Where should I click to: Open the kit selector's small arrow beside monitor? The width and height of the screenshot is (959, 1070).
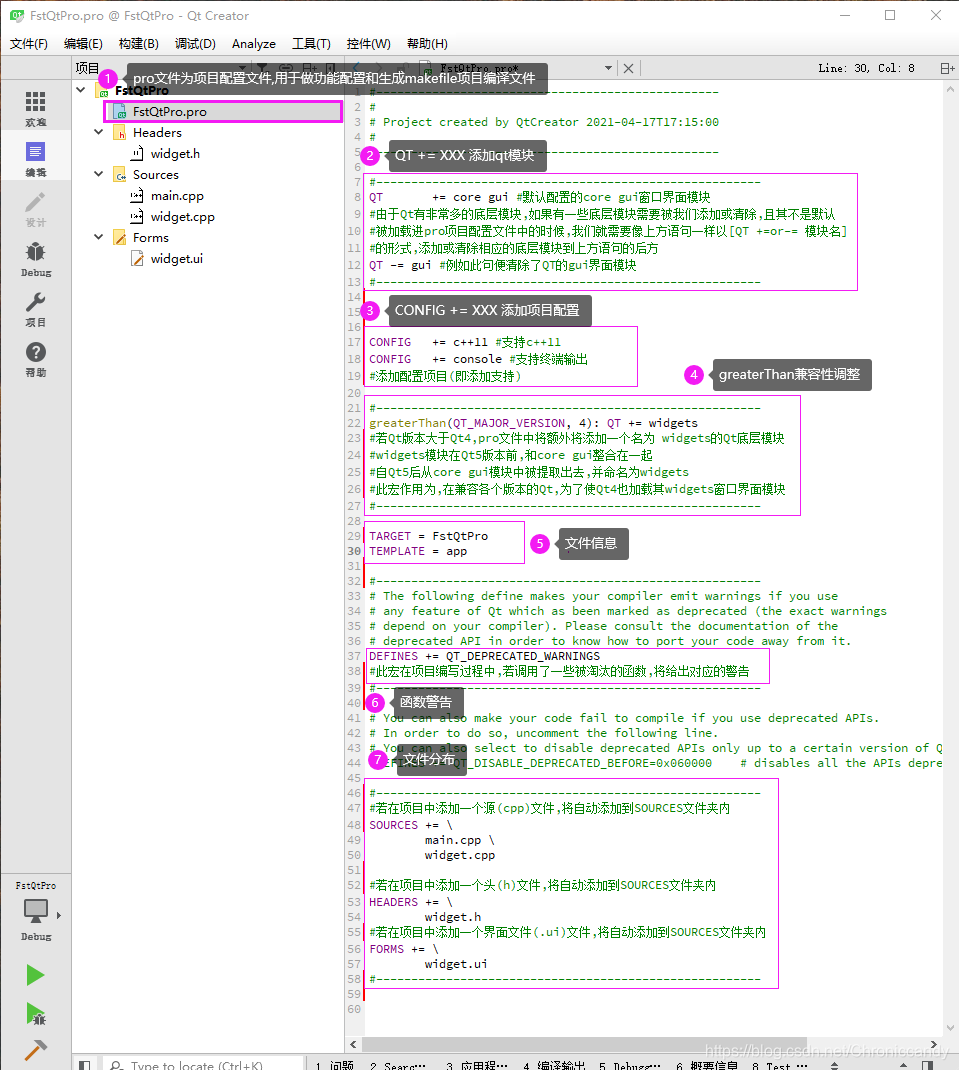[x=59, y=915]
